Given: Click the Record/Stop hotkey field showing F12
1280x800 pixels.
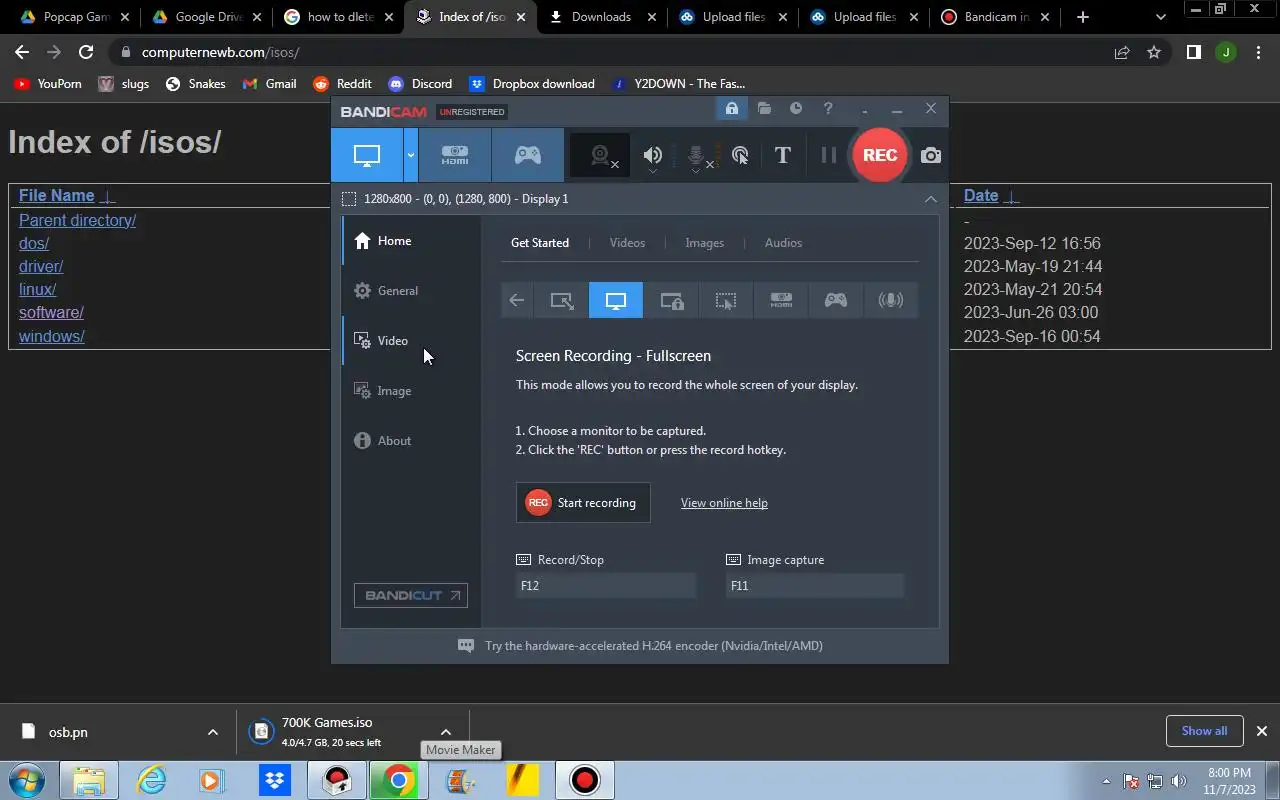Looking at the screenshot, I should [605, 586].
